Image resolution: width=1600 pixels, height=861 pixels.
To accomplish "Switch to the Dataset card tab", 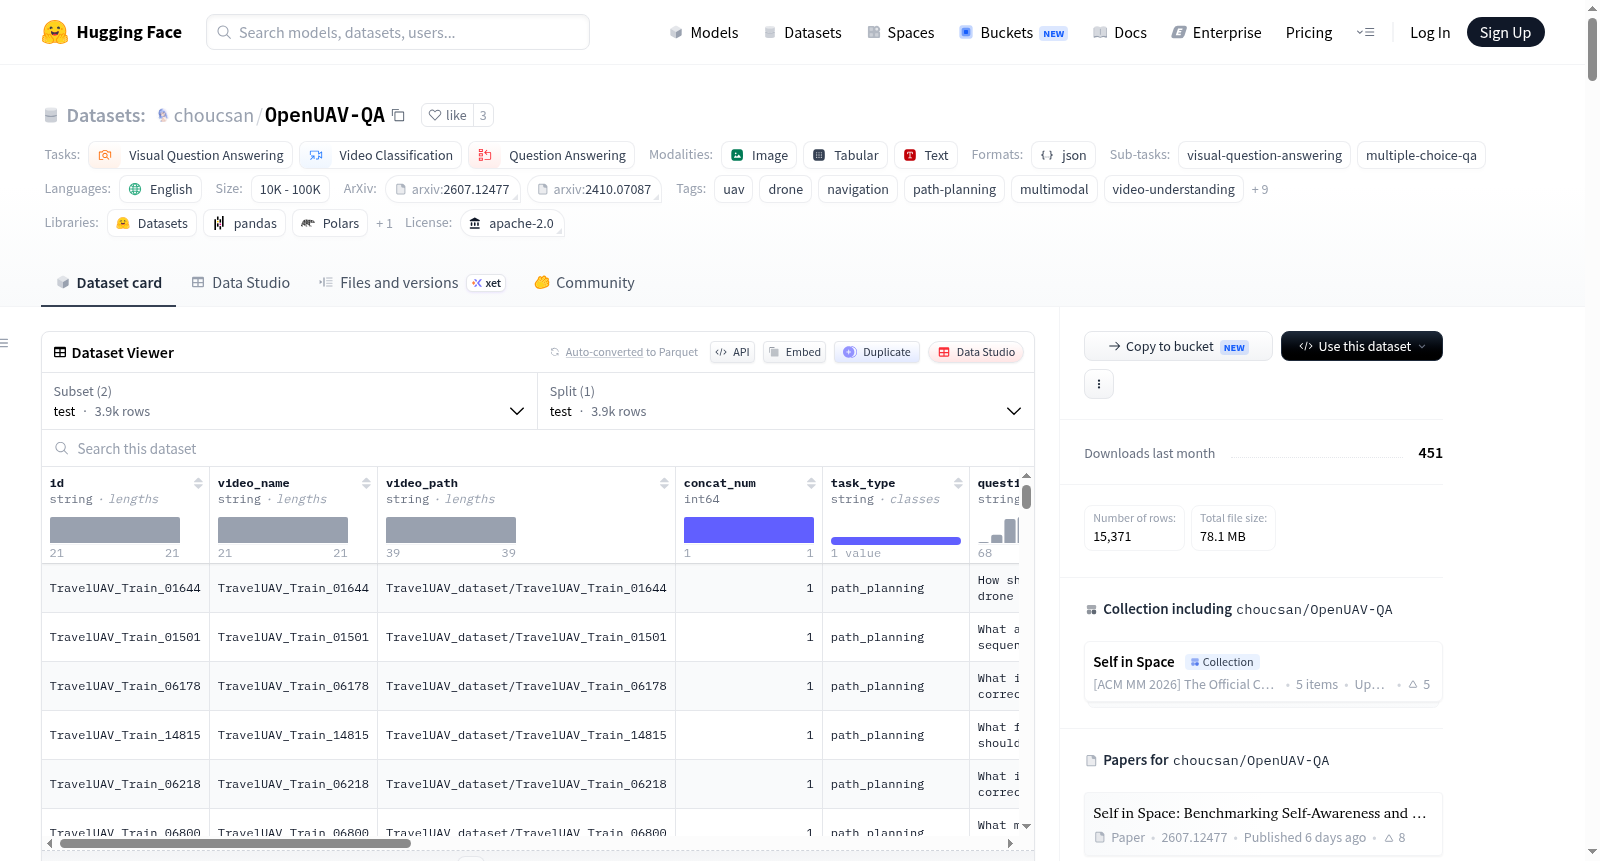I will (x=109, y=283).
